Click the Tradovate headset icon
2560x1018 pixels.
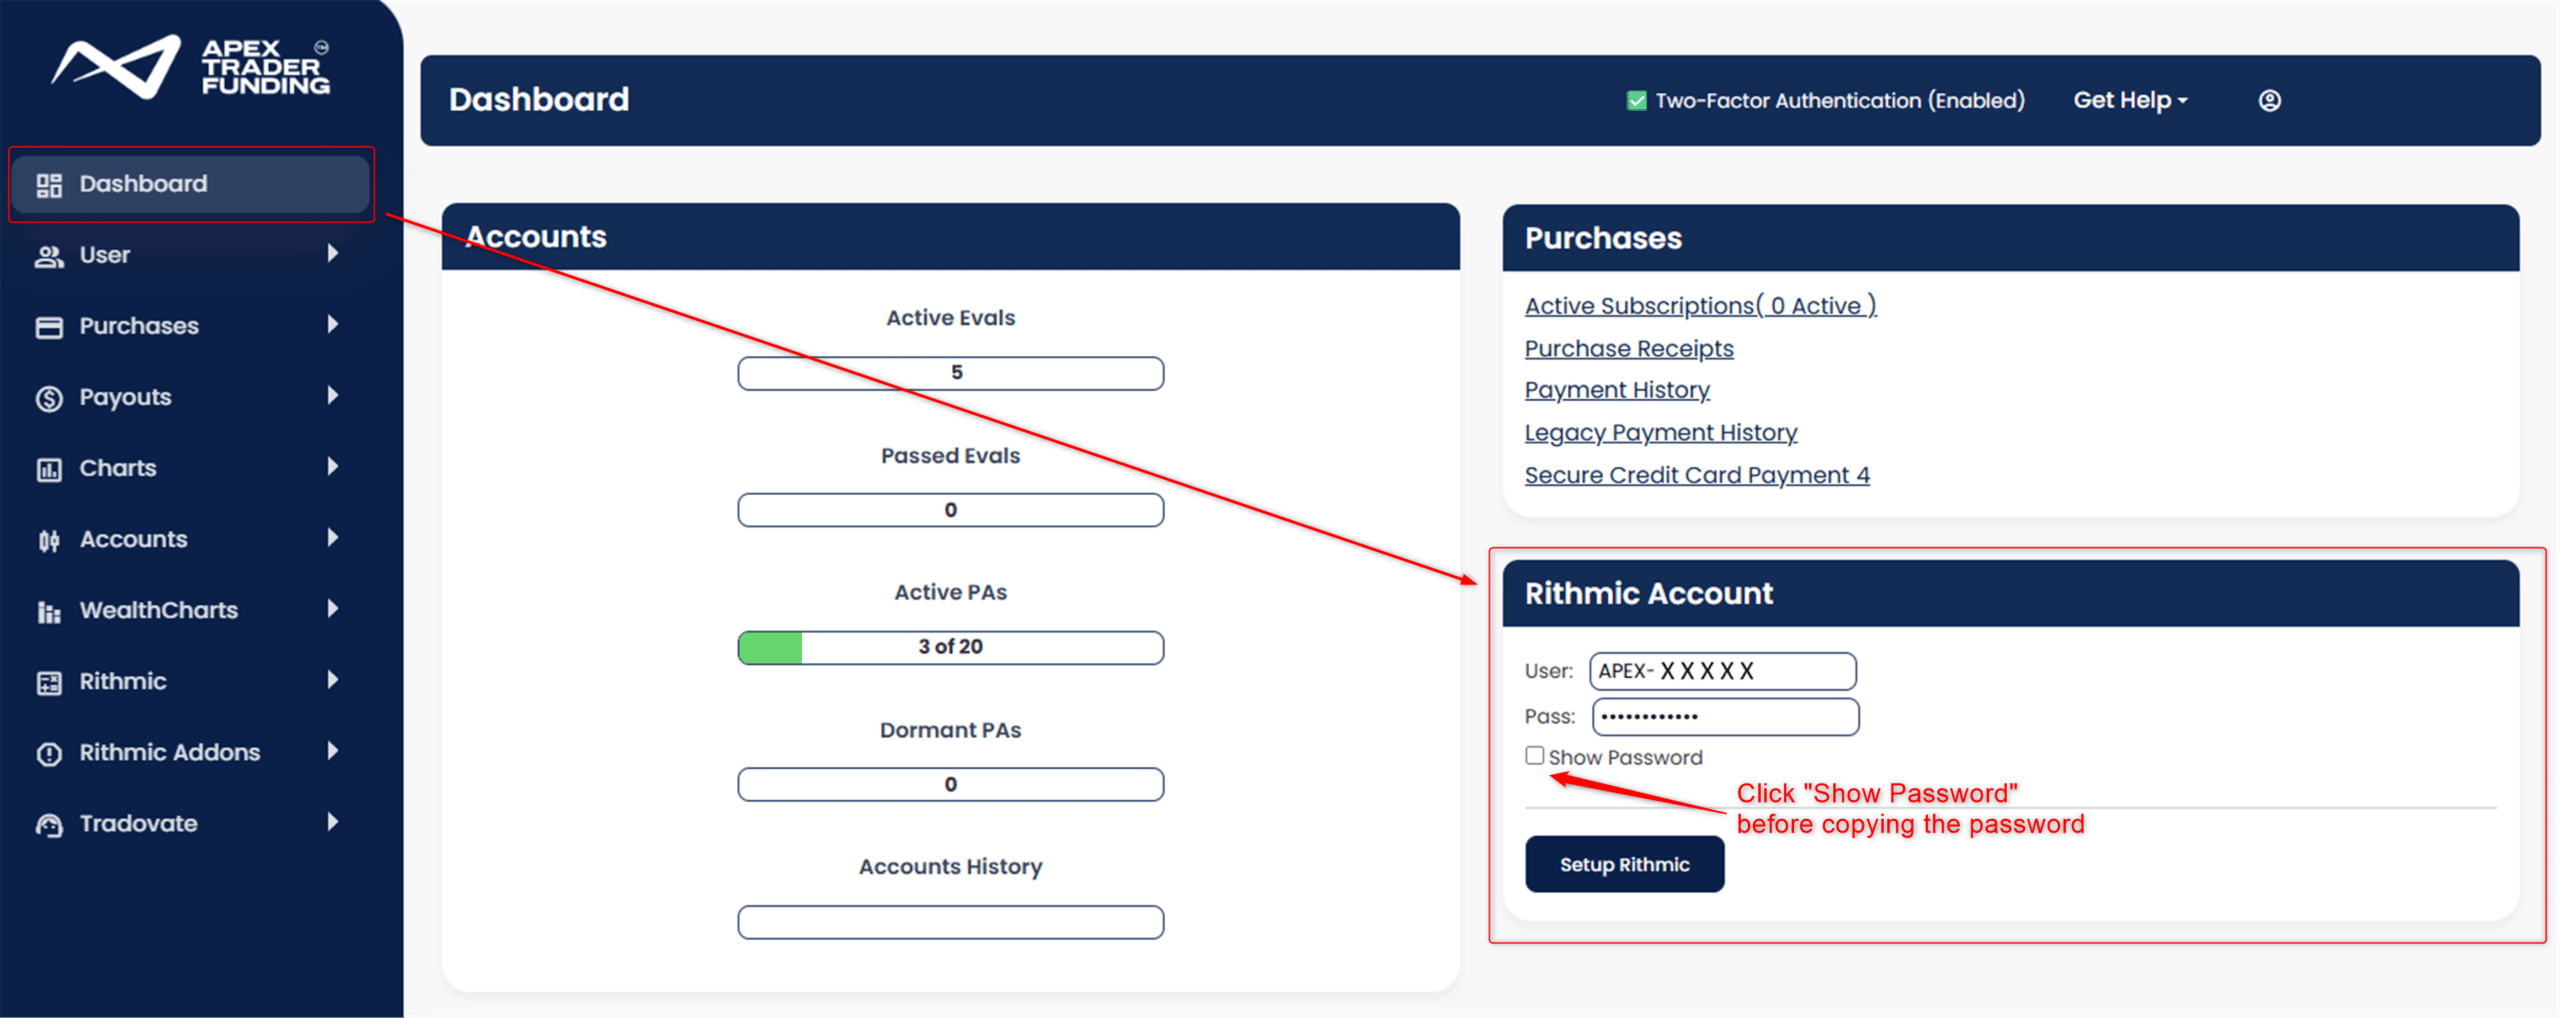coord(49,825)
